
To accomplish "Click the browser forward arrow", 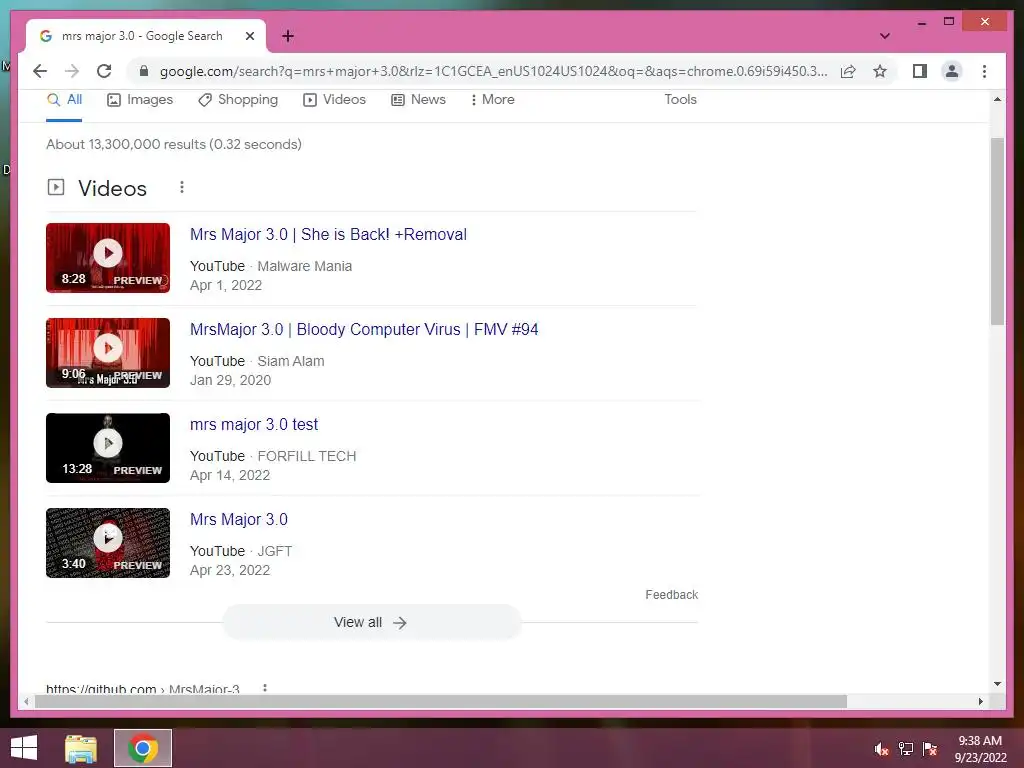I will (72, 71).
